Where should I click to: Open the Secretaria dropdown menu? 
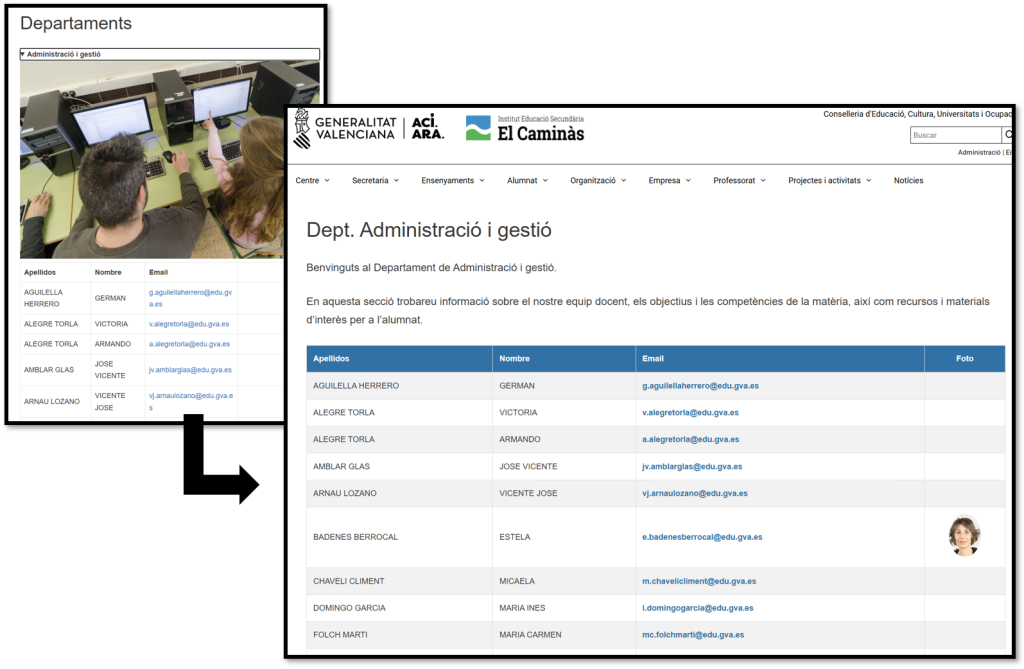click(375, 181)
